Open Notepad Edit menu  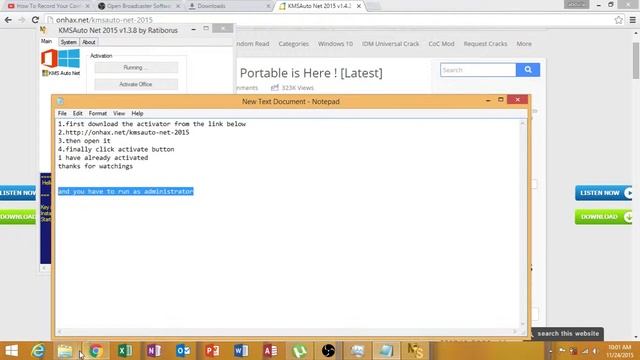click(x=78, y=113)
